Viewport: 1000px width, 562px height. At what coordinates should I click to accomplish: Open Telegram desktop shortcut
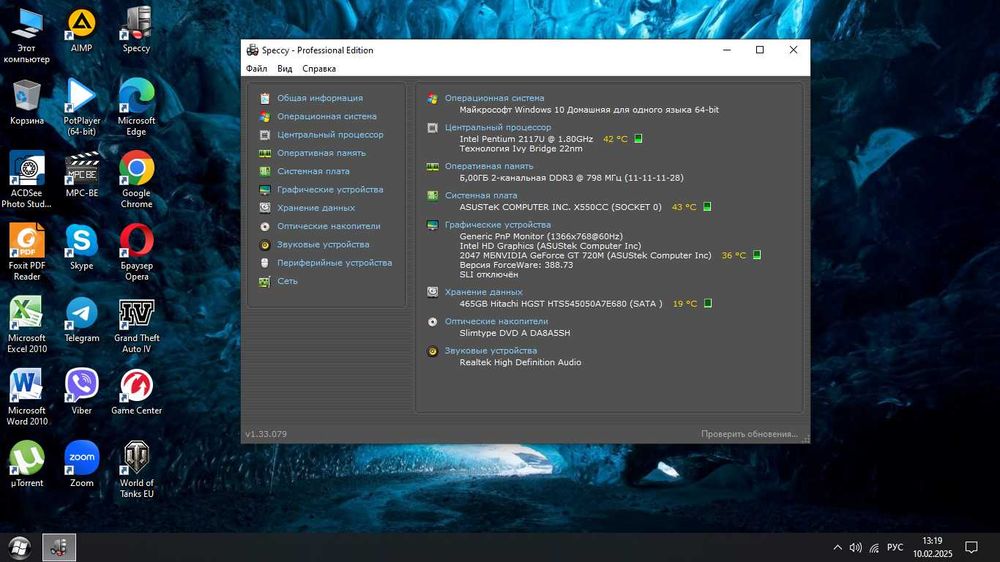pos(82,320)
